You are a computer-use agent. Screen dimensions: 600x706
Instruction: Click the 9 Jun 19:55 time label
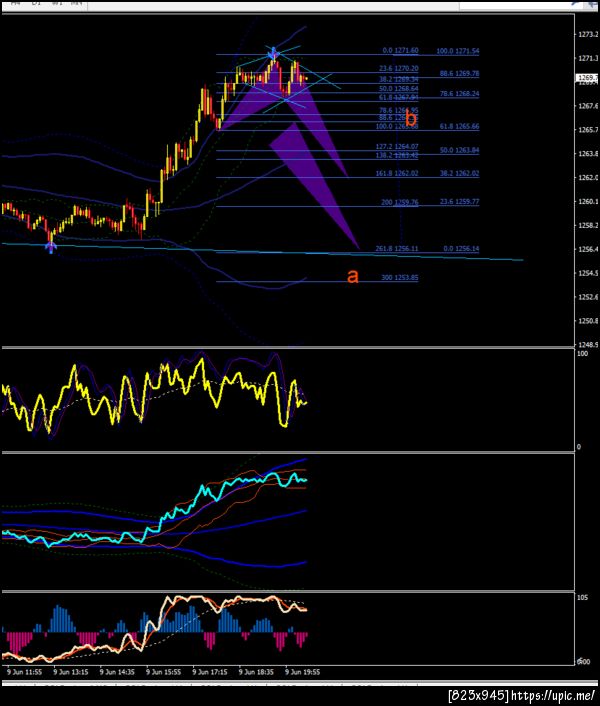[x=302, y=672]
